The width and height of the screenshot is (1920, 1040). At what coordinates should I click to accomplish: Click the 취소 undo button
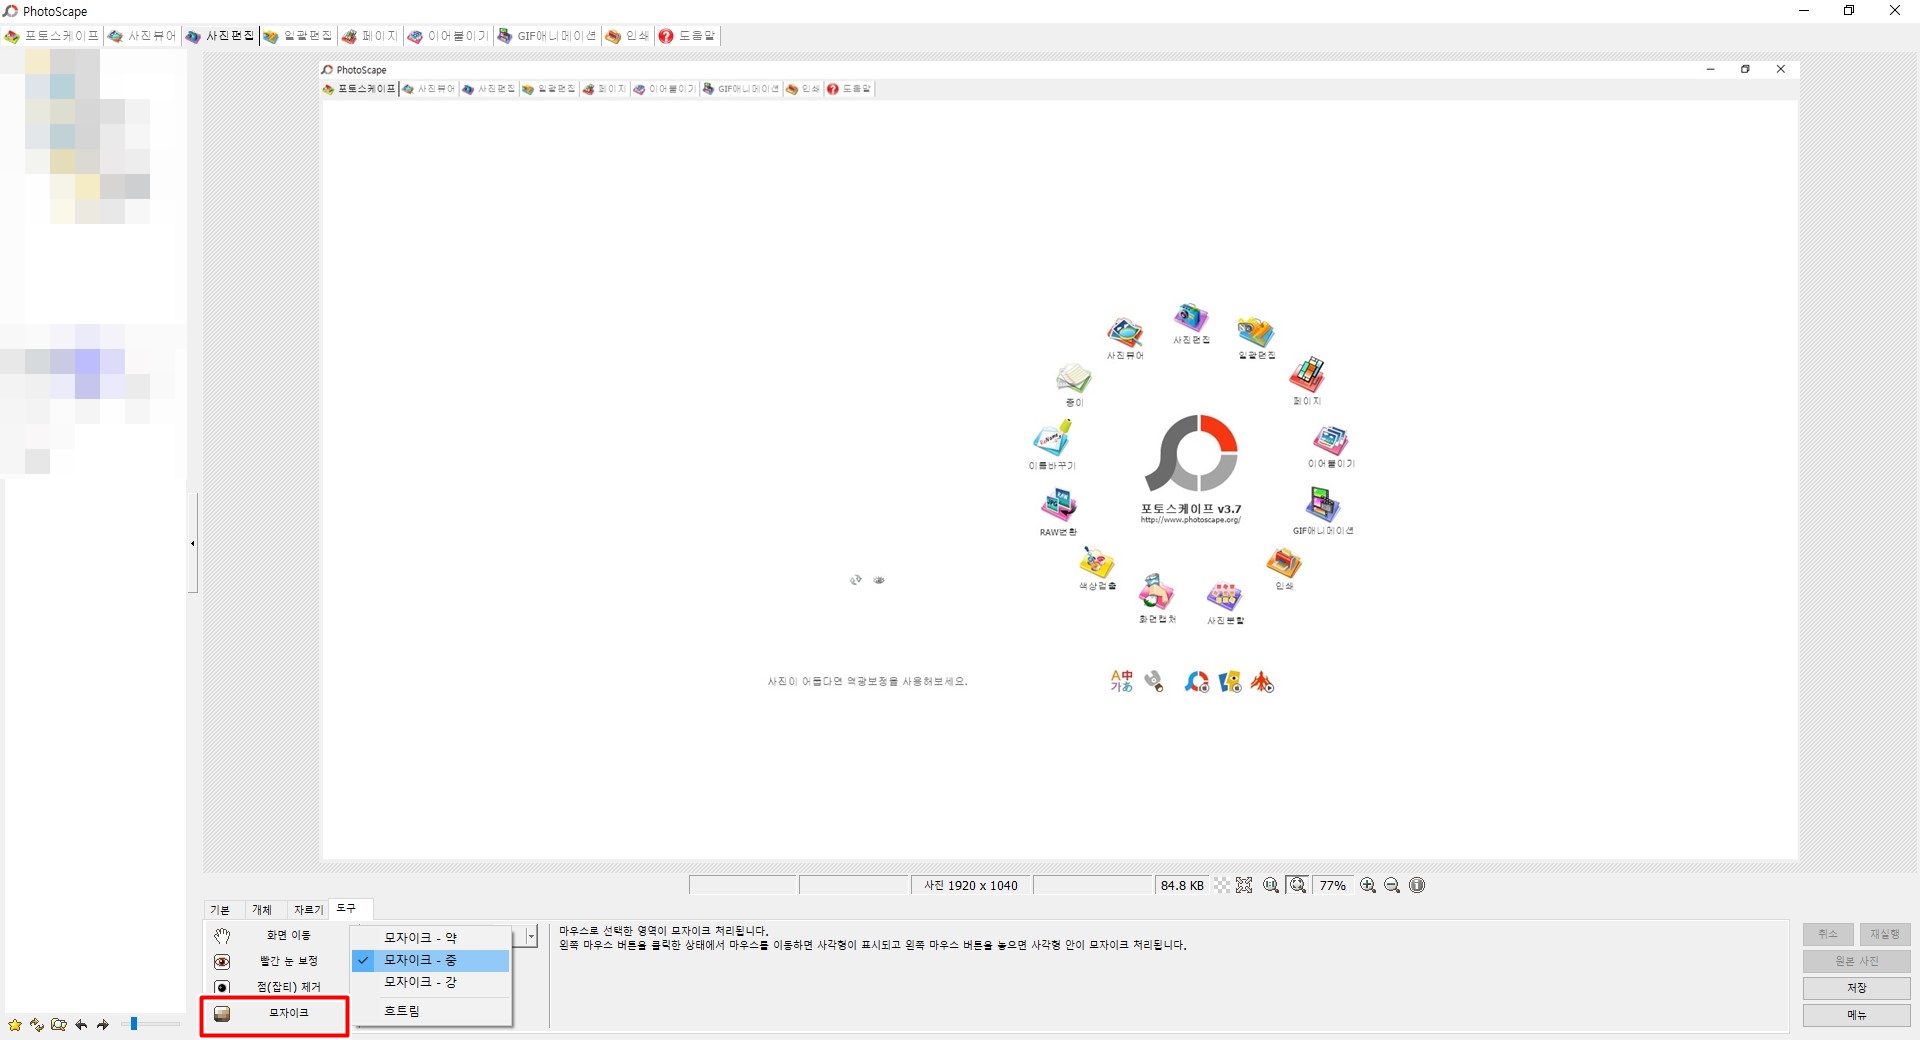[x=1828, y=934]
